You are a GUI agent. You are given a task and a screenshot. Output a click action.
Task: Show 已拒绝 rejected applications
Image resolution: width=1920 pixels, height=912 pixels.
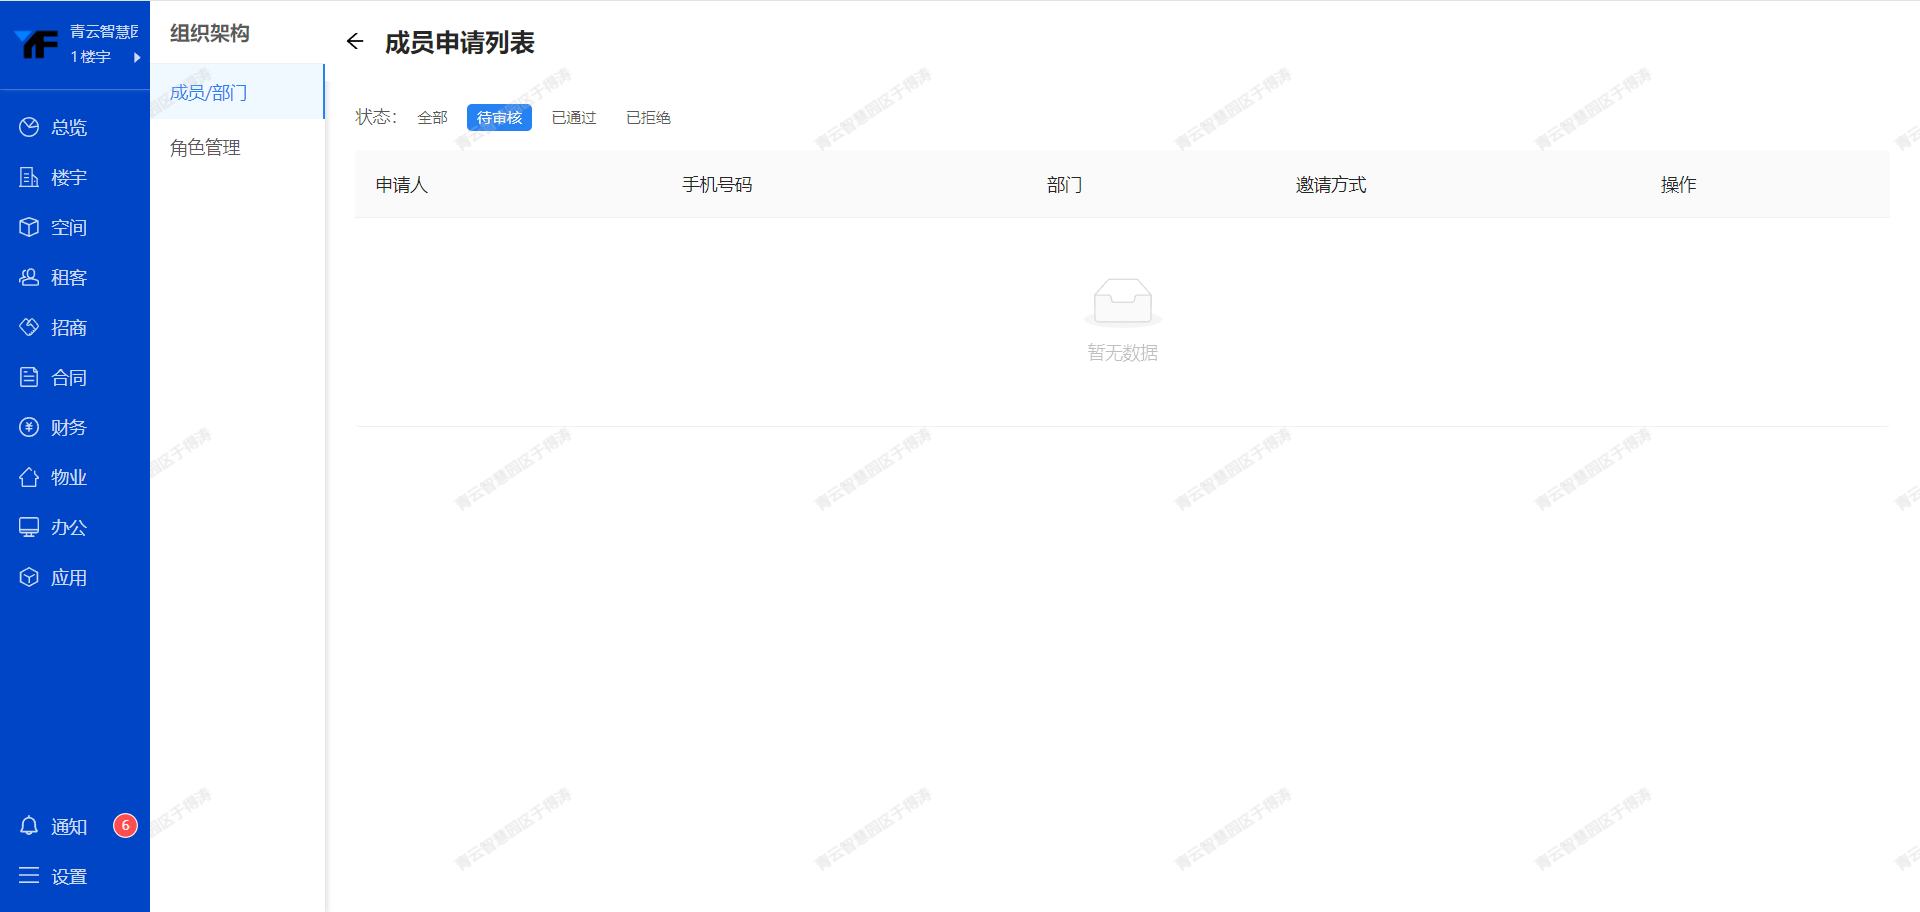pyautogui.click(x=648, y=118)
